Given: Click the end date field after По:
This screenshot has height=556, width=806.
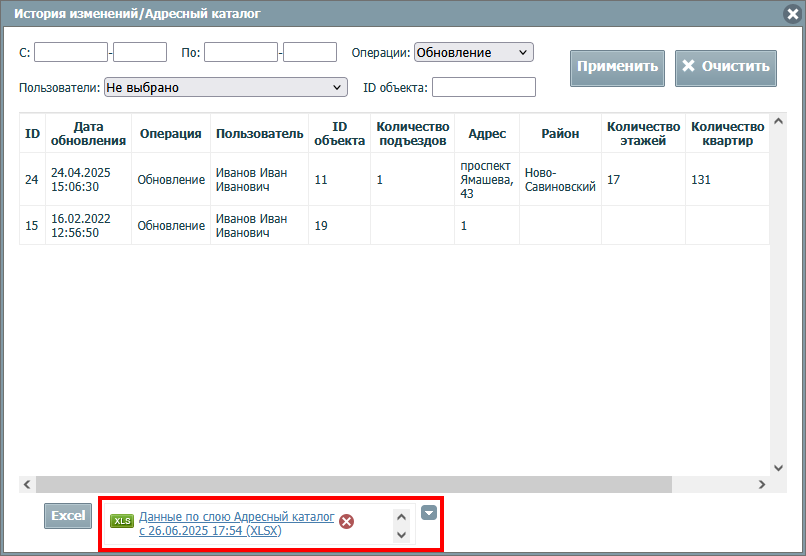Looking at the screenshot, I should point(241,52).
